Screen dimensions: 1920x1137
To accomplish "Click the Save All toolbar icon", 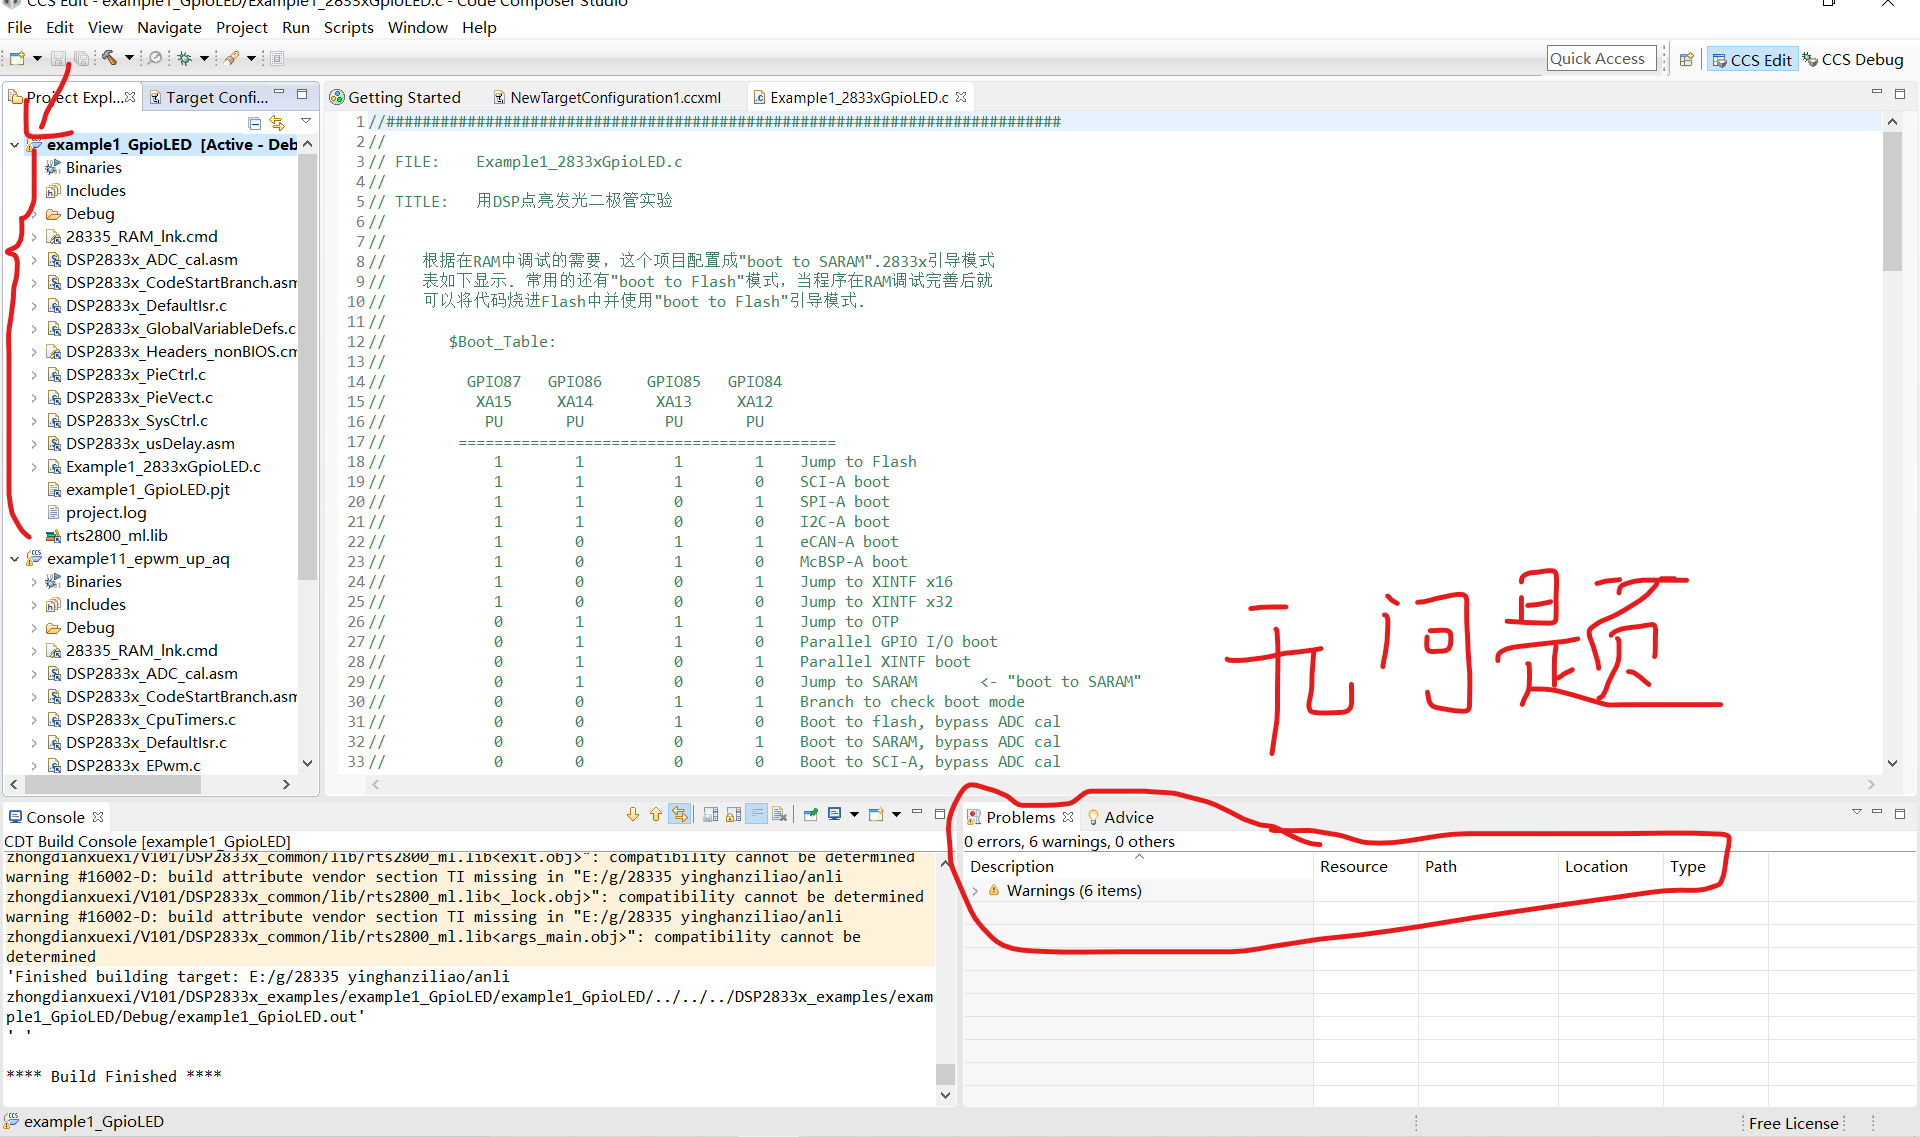I will (82, 58).
